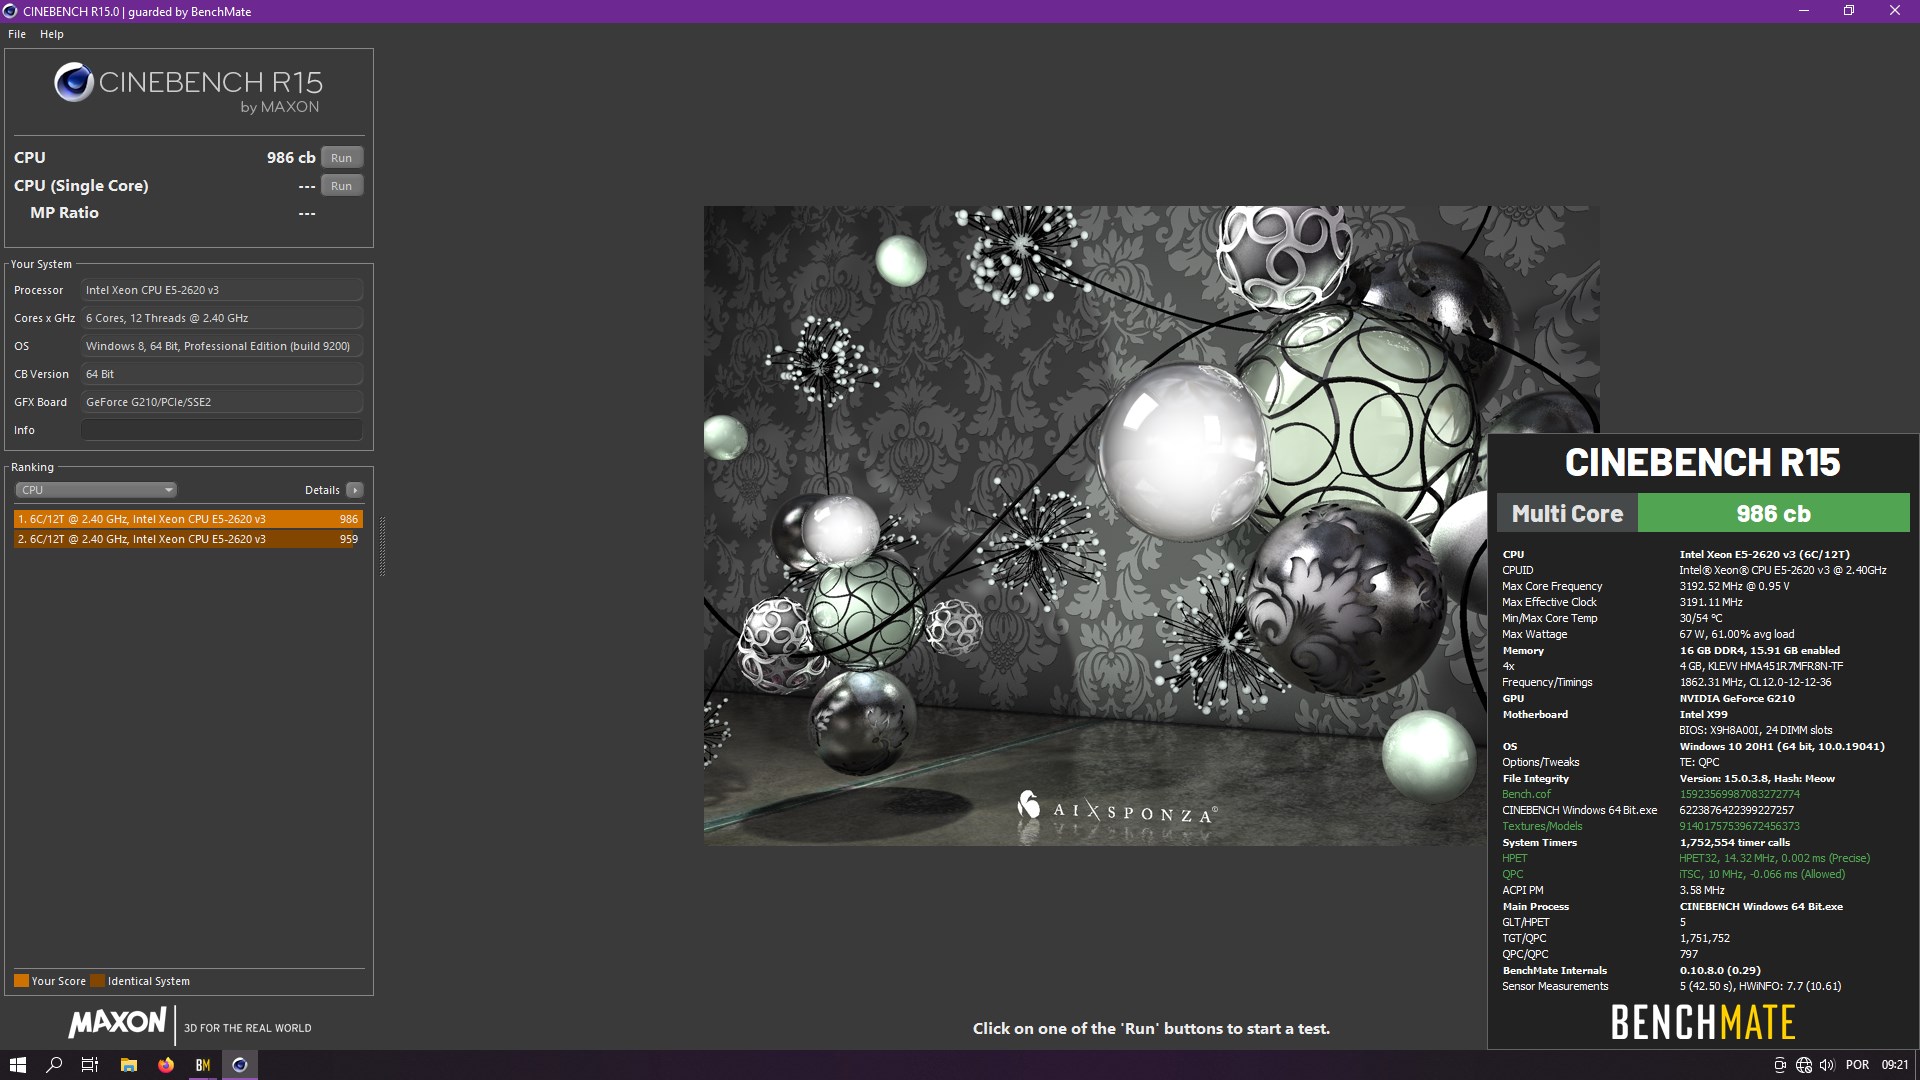Viewport: 1920px width, 1080px height.
Task: Open File Explorer from taskbar
Action: click(x=128, y=1065)
